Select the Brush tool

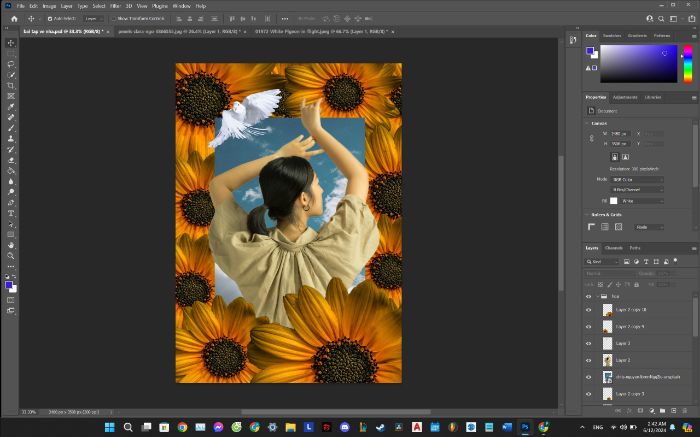(x=11, y=128)
